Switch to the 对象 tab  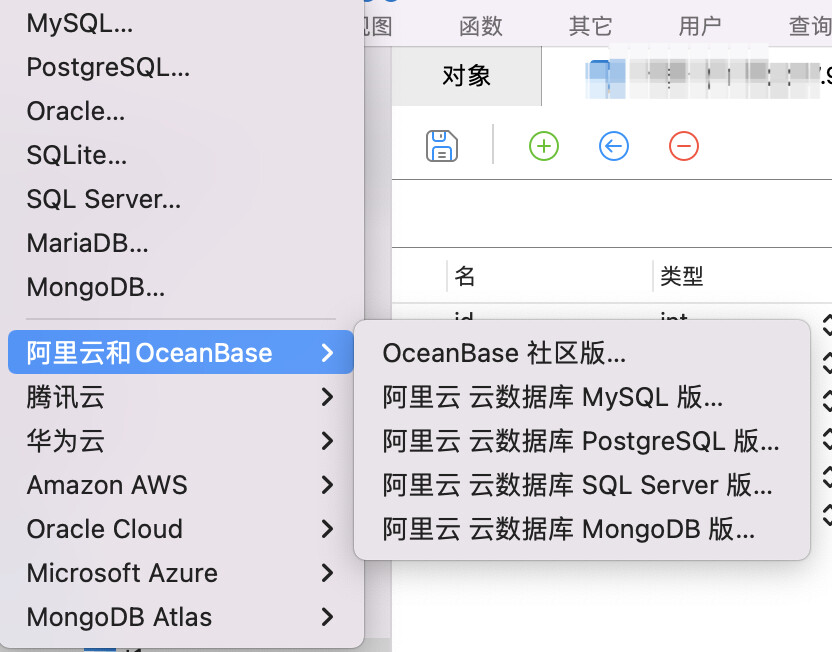pos(466,76)
